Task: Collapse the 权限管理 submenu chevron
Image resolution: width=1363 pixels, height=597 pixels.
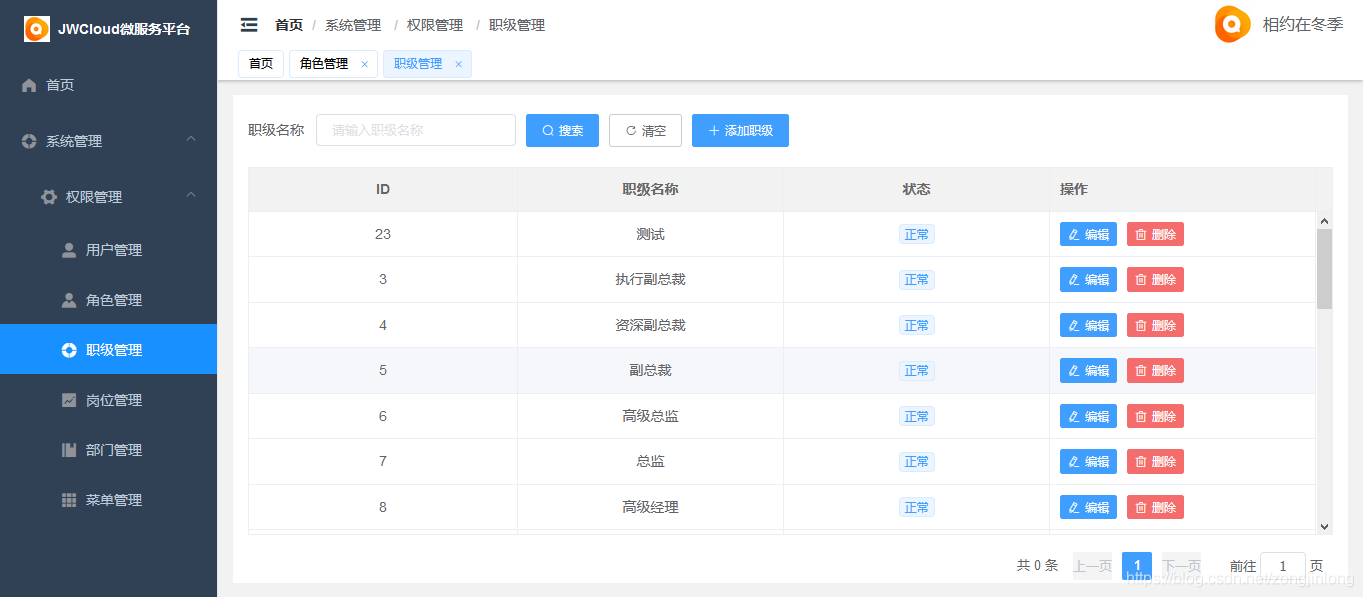Action: 191,196
